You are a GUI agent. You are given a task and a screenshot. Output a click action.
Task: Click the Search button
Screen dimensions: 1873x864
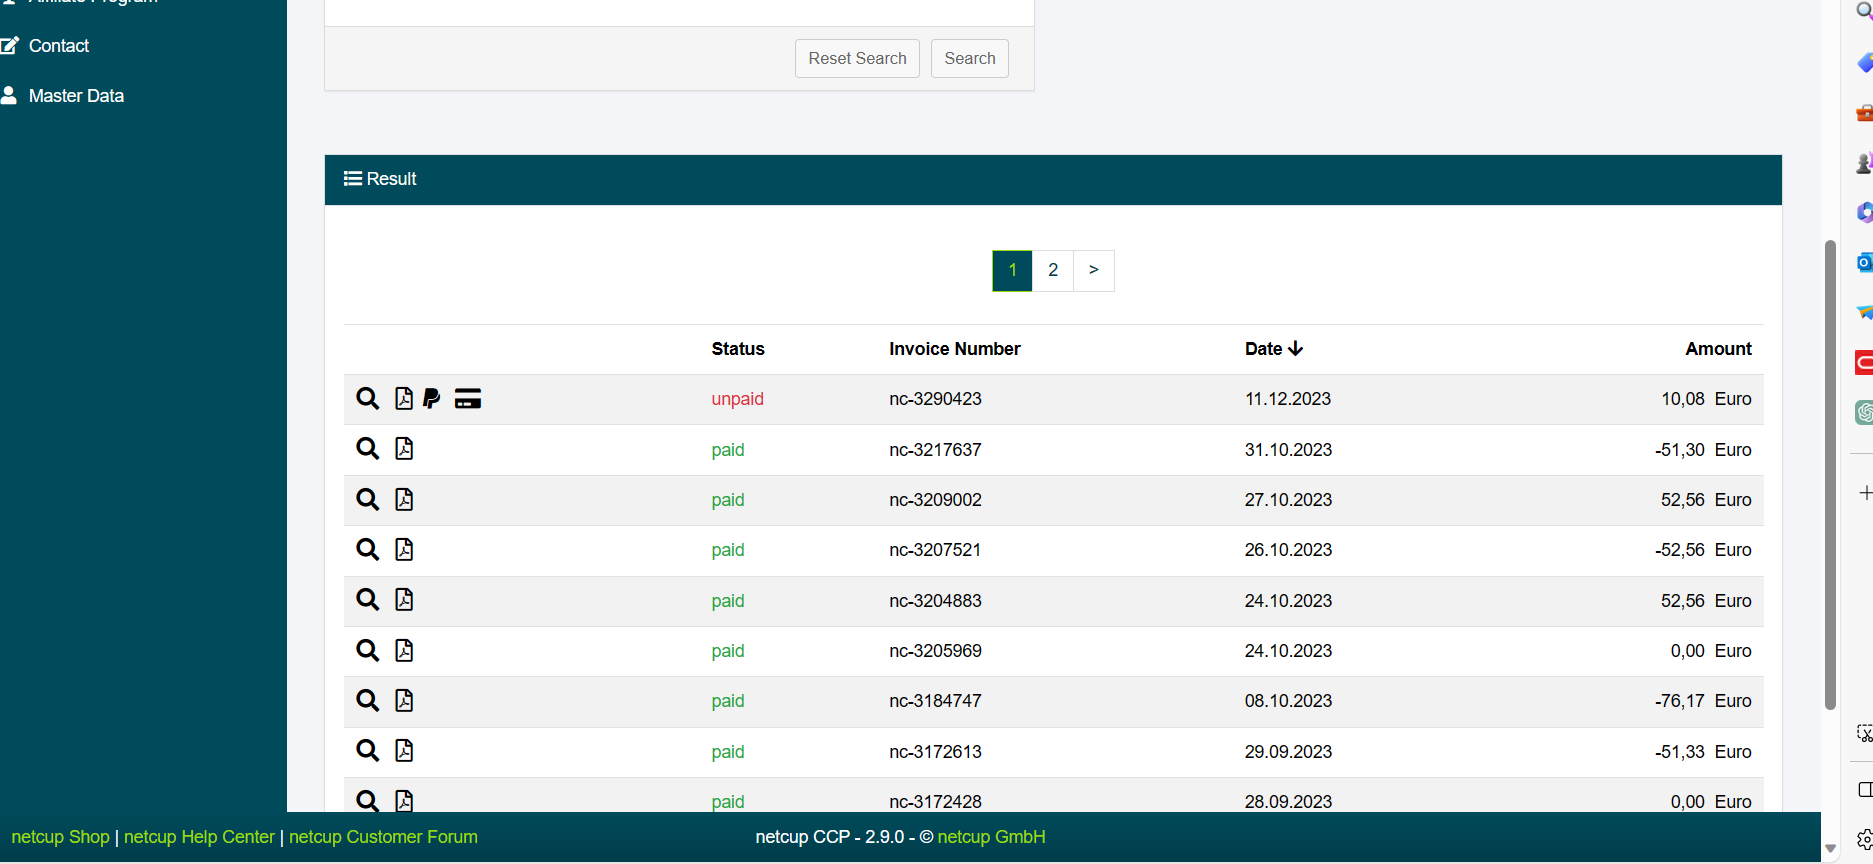970,58
